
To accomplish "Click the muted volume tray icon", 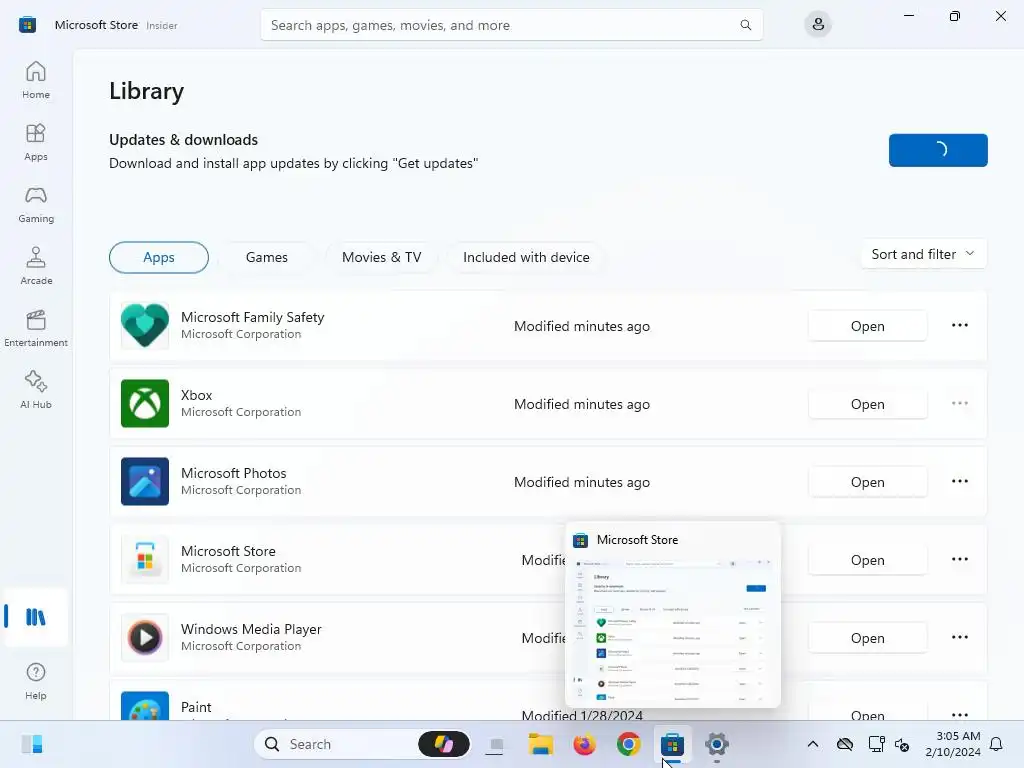I will [903, 744].
